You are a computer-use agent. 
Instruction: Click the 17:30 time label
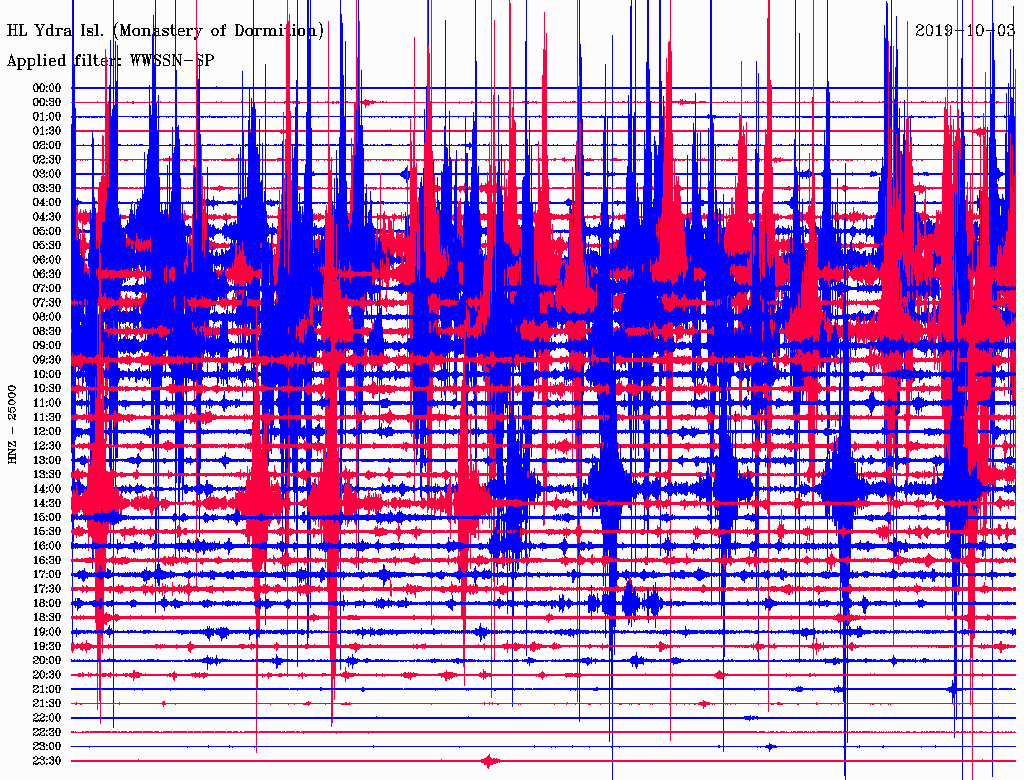pos(47,589)
